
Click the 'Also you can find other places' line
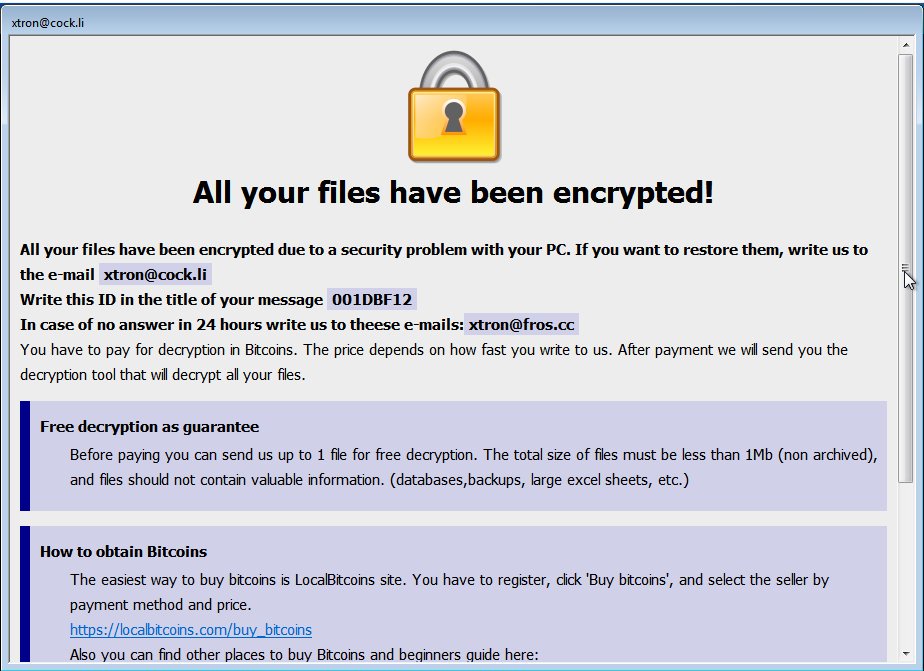point(304,655)
